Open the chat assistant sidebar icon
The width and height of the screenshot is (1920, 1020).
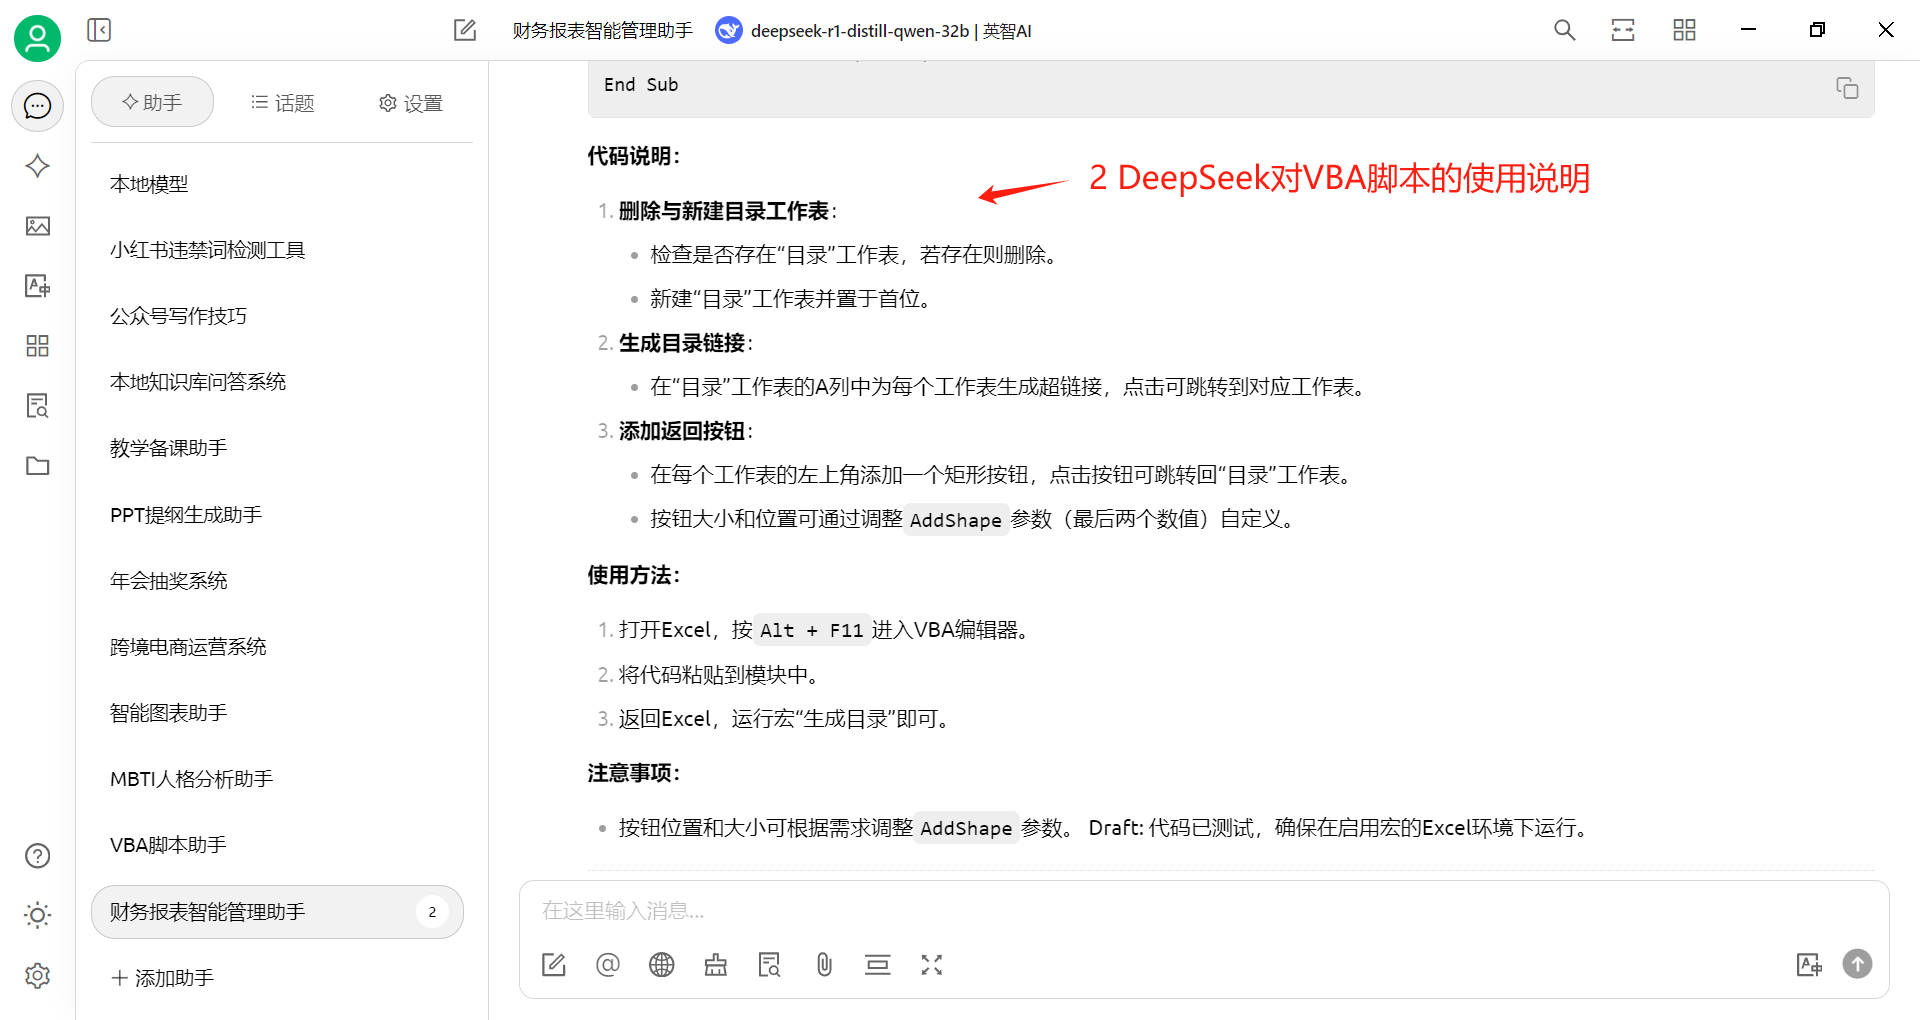(x=37, y=106)
